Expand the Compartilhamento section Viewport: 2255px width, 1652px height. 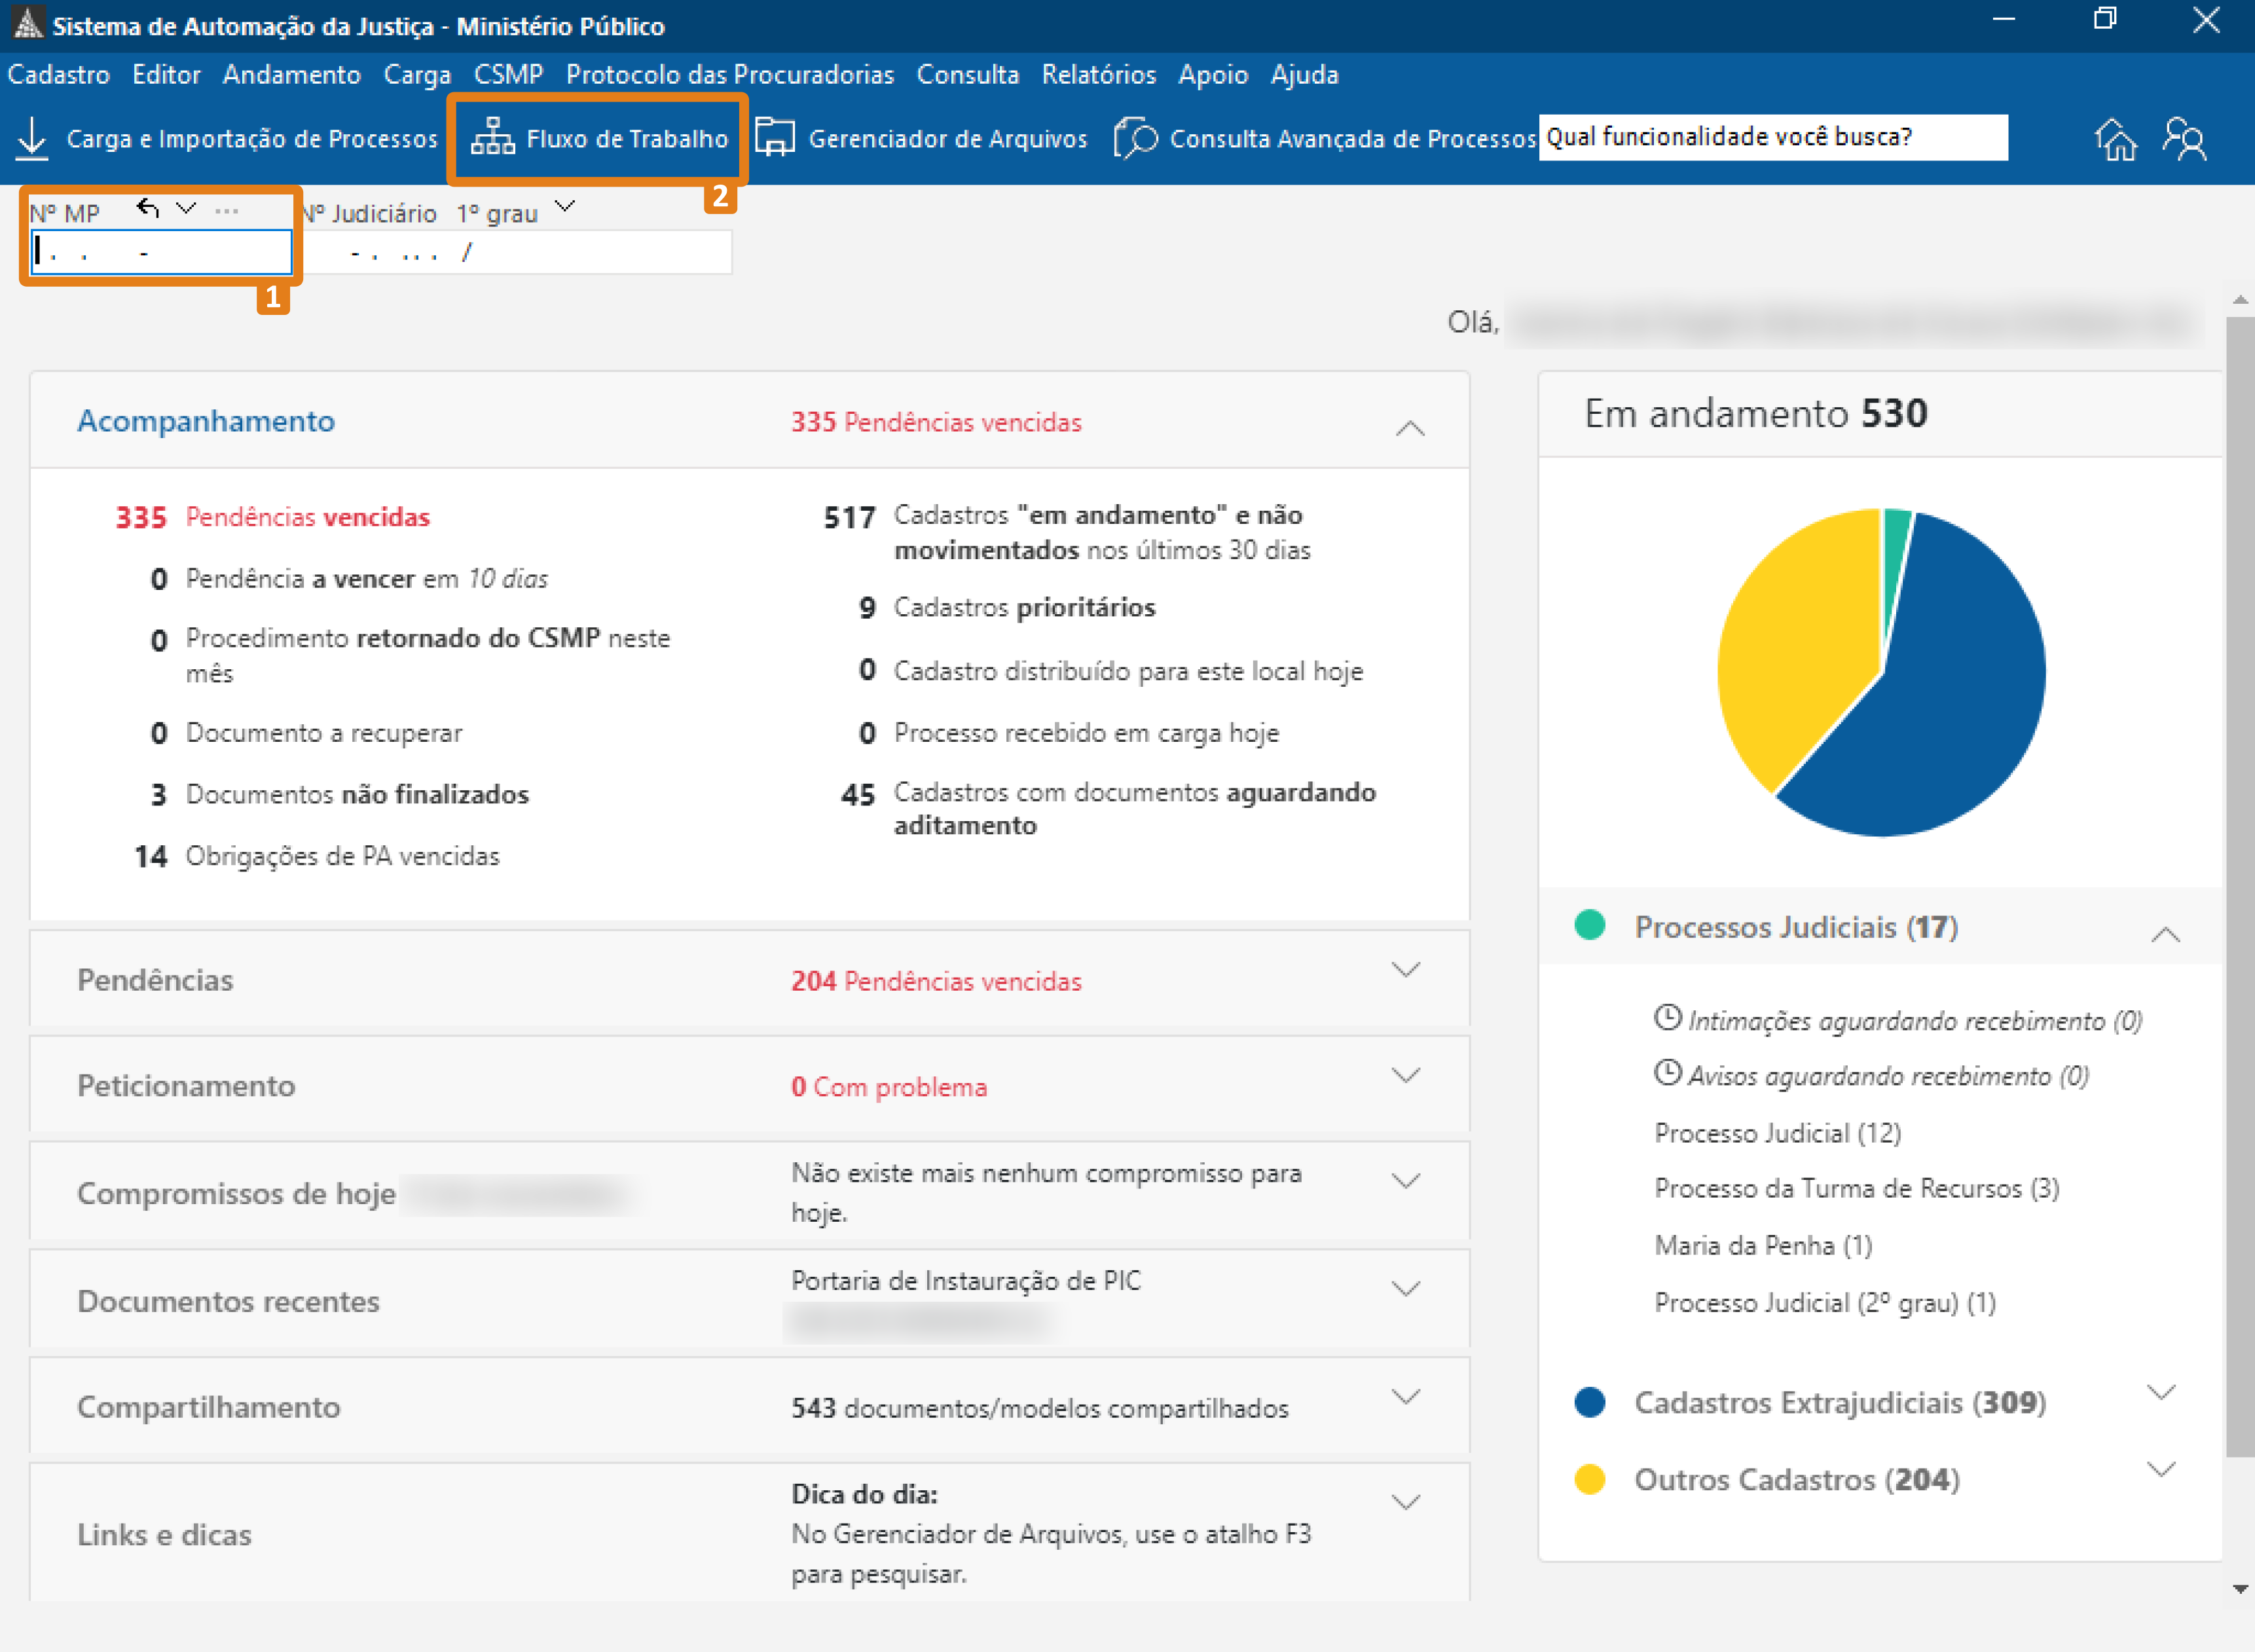1405,1397
